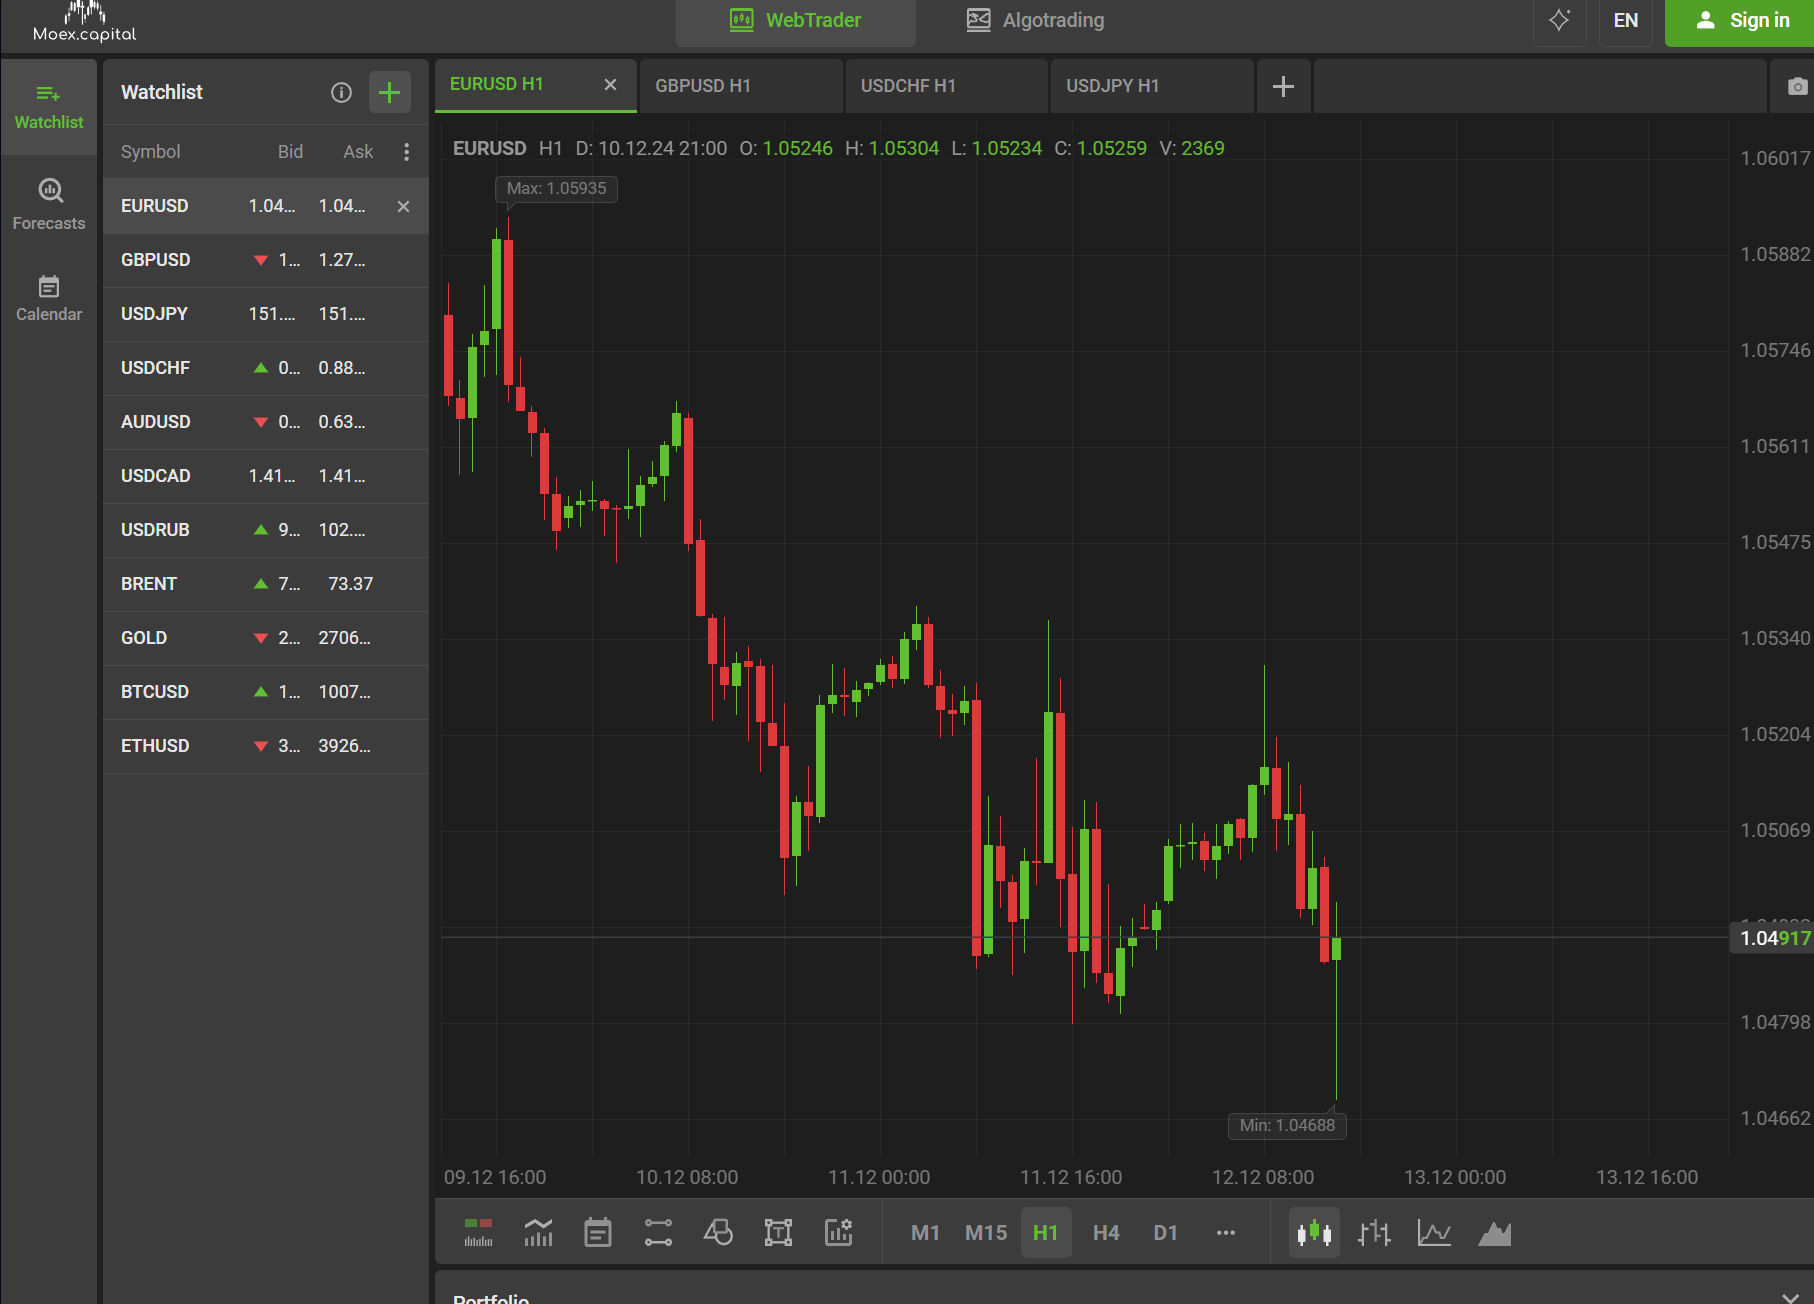Open the EN language selector
Image resolution: width=1814 pixels, height=1304 pixels.
[1625, 21]
